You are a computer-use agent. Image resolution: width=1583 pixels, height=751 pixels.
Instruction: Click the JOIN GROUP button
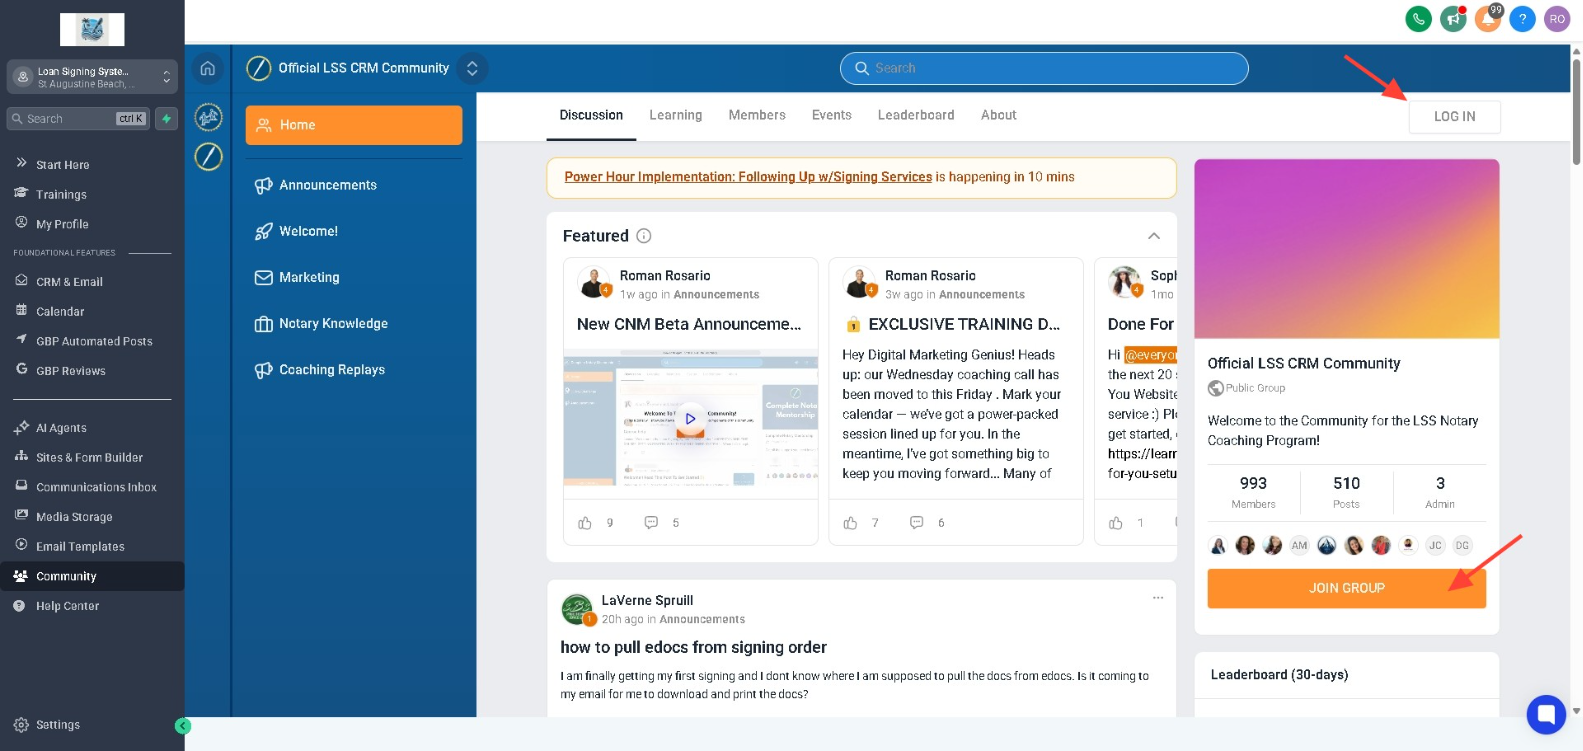pyautogui.click(x=1346, y=588)
